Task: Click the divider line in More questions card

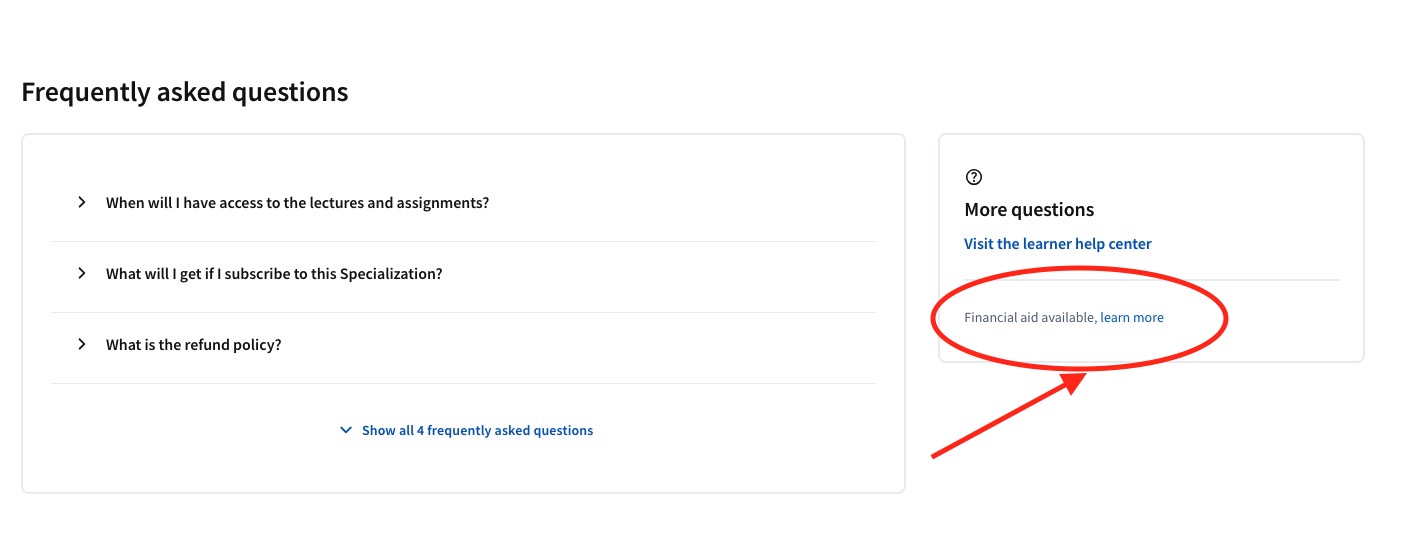Action: click(x=1151, y=280)
